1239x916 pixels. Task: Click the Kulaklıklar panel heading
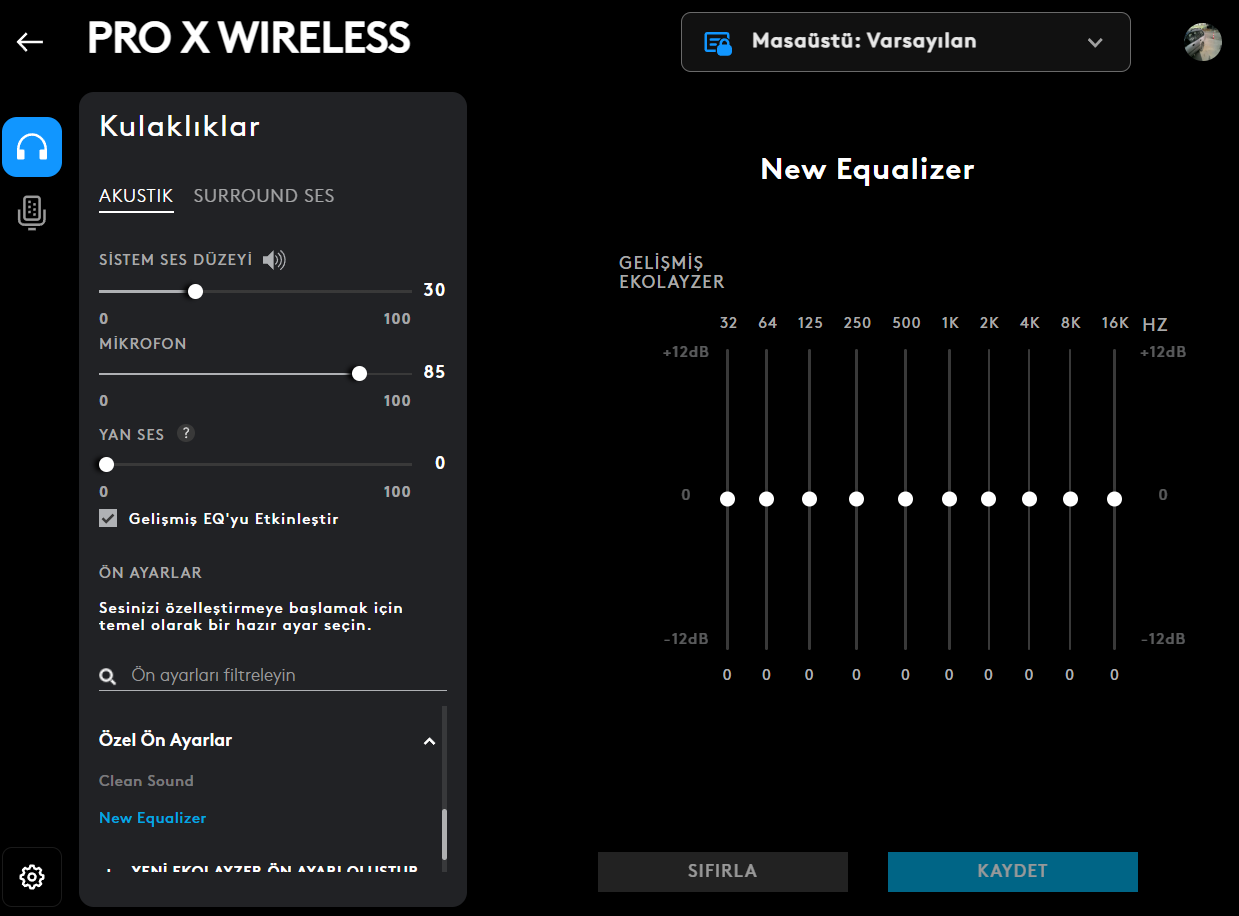[x=180, y=127]
